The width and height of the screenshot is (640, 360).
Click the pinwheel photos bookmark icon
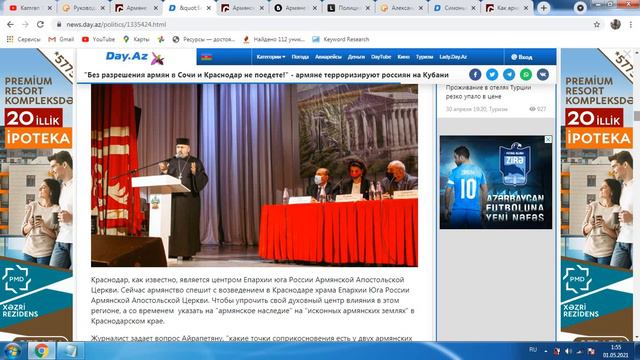[x=161, y=39]
